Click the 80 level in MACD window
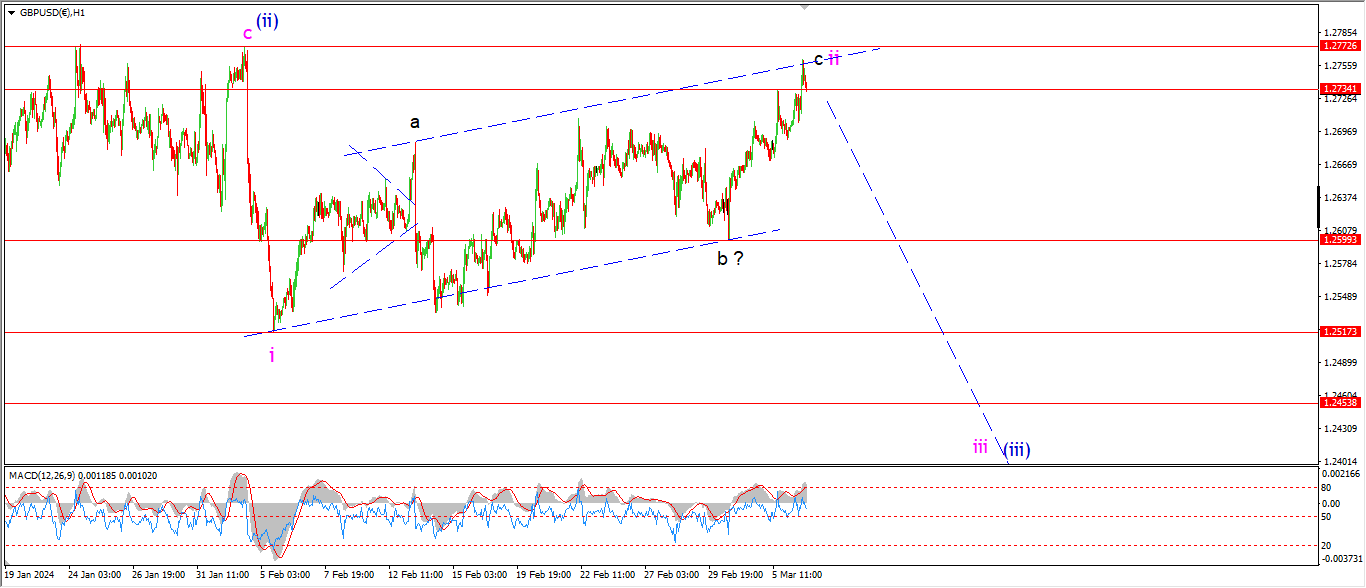 coord(1326,488)
